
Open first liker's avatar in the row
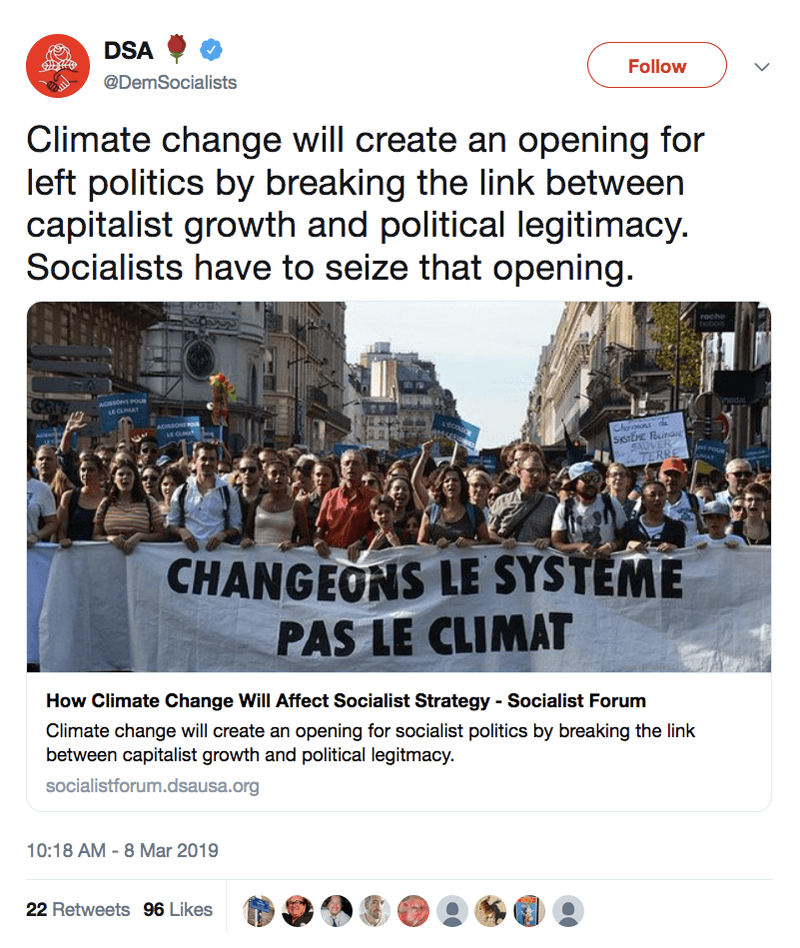[259, 910]
